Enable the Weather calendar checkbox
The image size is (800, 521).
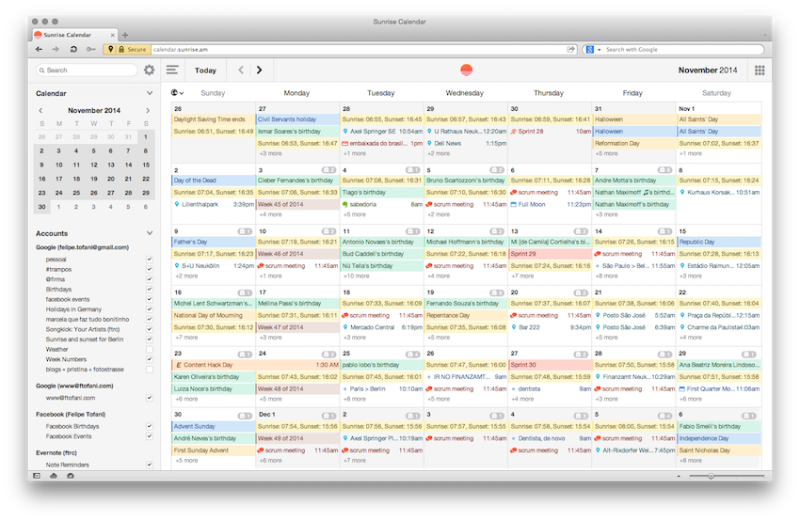[x=149, y=350]
